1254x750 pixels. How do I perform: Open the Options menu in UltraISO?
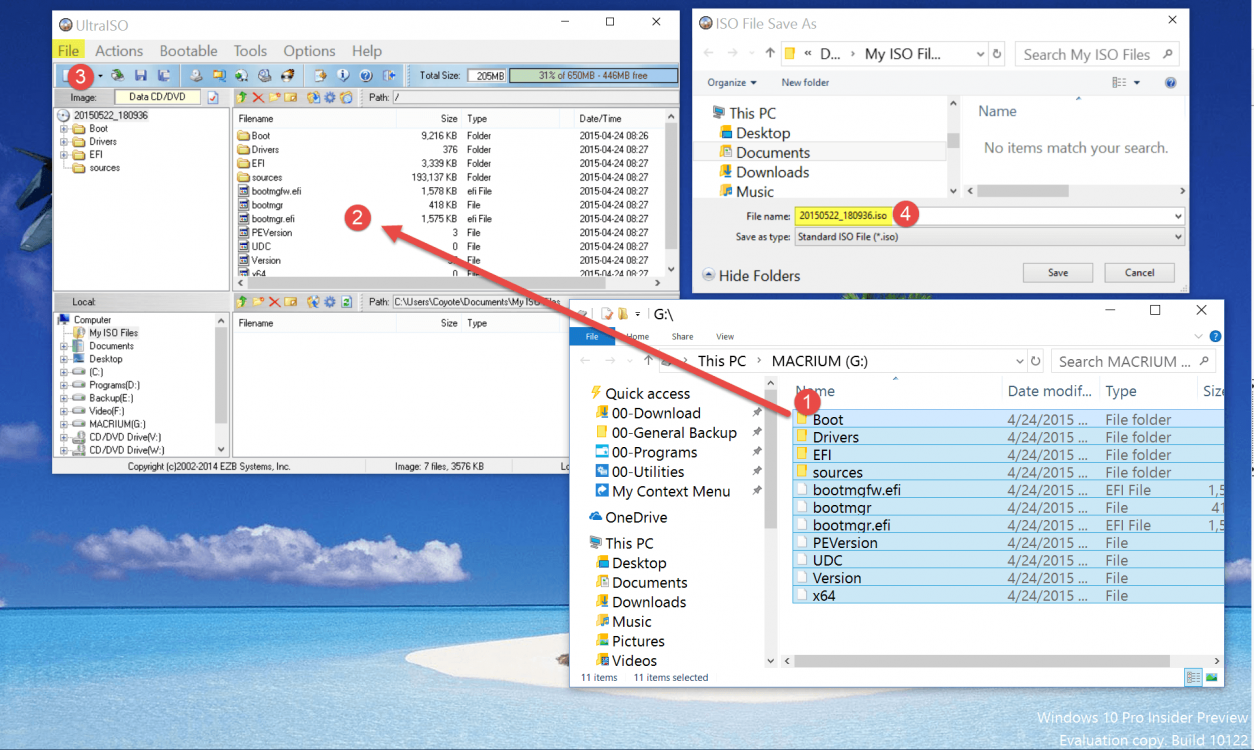click(x=309, y=51)
